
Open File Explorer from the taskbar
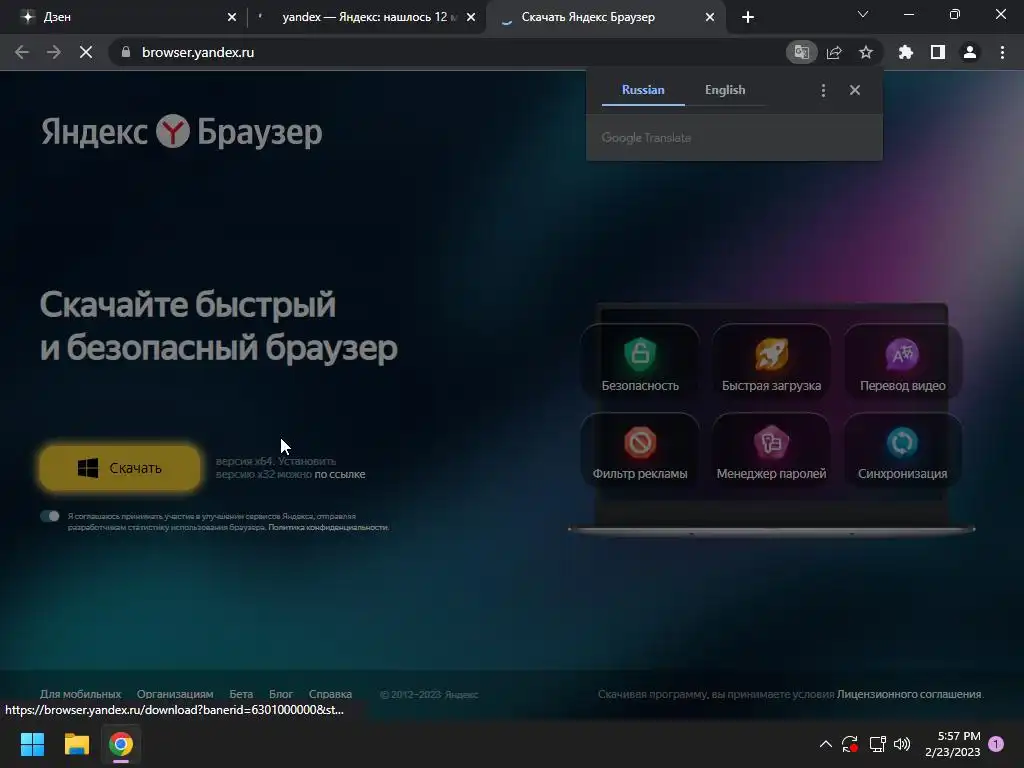point(76,744)
